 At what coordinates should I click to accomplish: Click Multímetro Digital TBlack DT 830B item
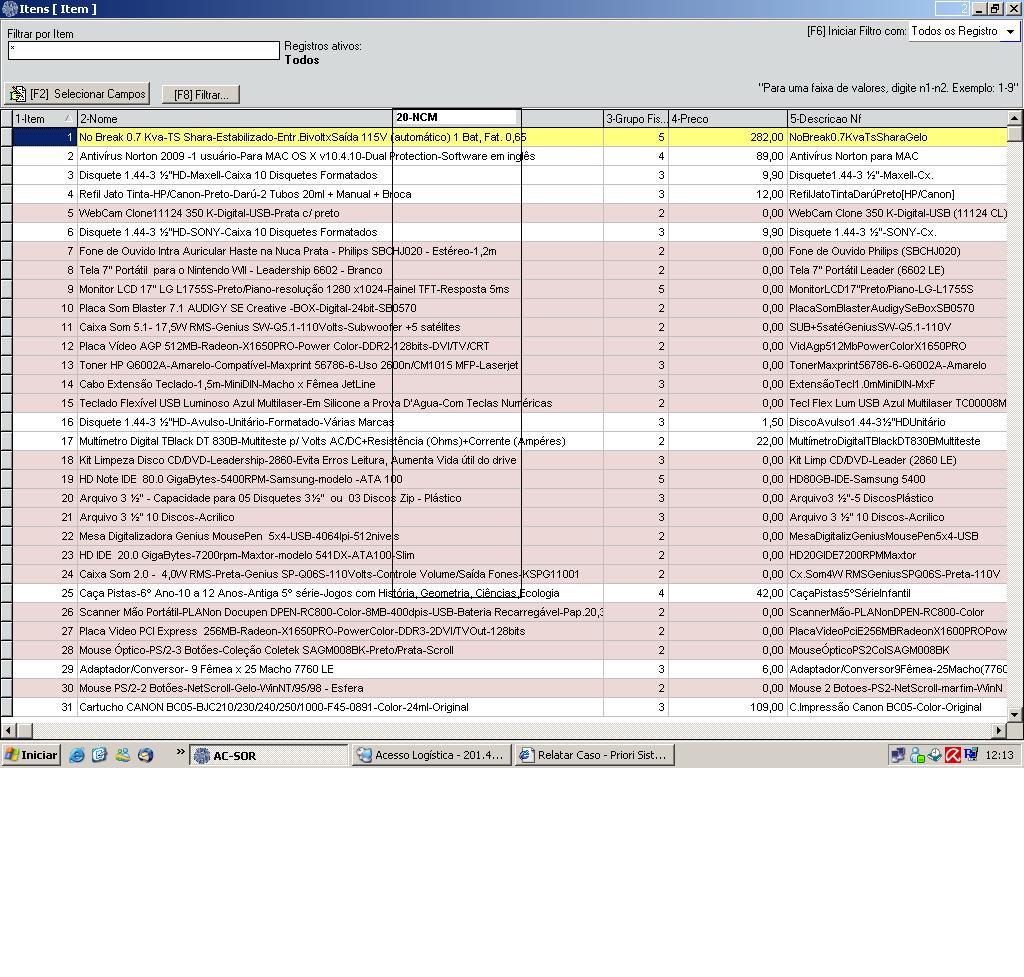coord(322,441)
